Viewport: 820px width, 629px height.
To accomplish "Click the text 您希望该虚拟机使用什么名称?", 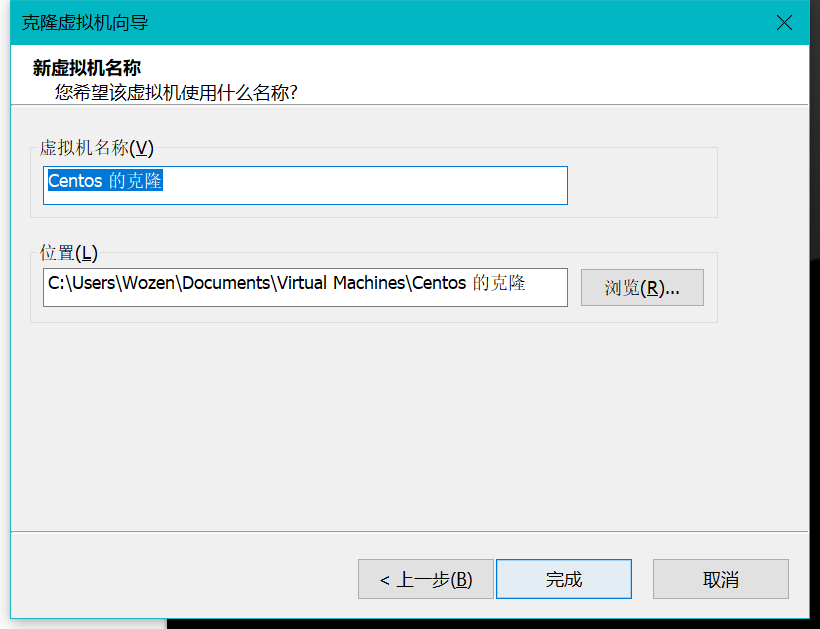I will click(x=176, y=93).
